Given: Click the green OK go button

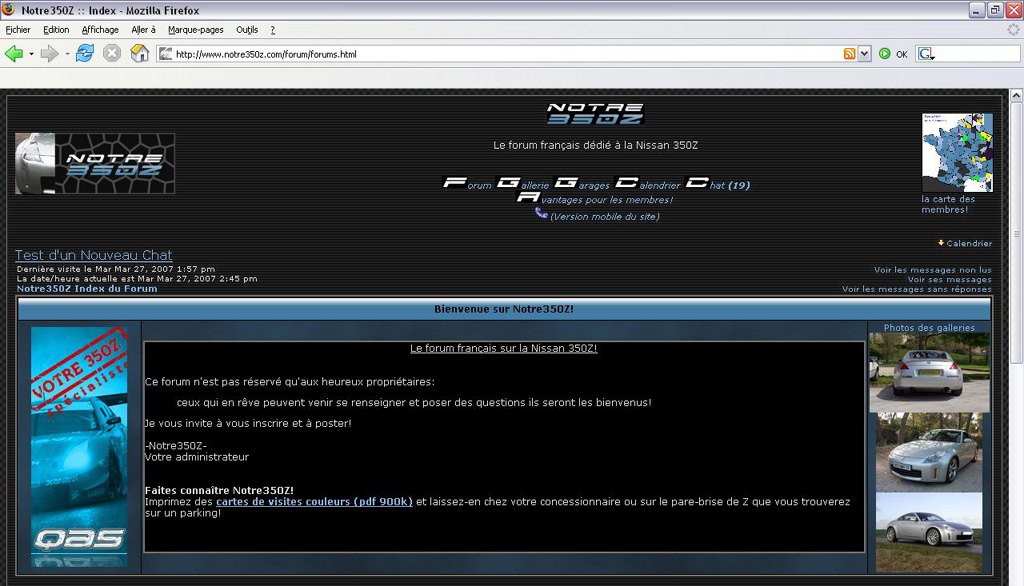Looking at the screenshot, I should [893, 54].
